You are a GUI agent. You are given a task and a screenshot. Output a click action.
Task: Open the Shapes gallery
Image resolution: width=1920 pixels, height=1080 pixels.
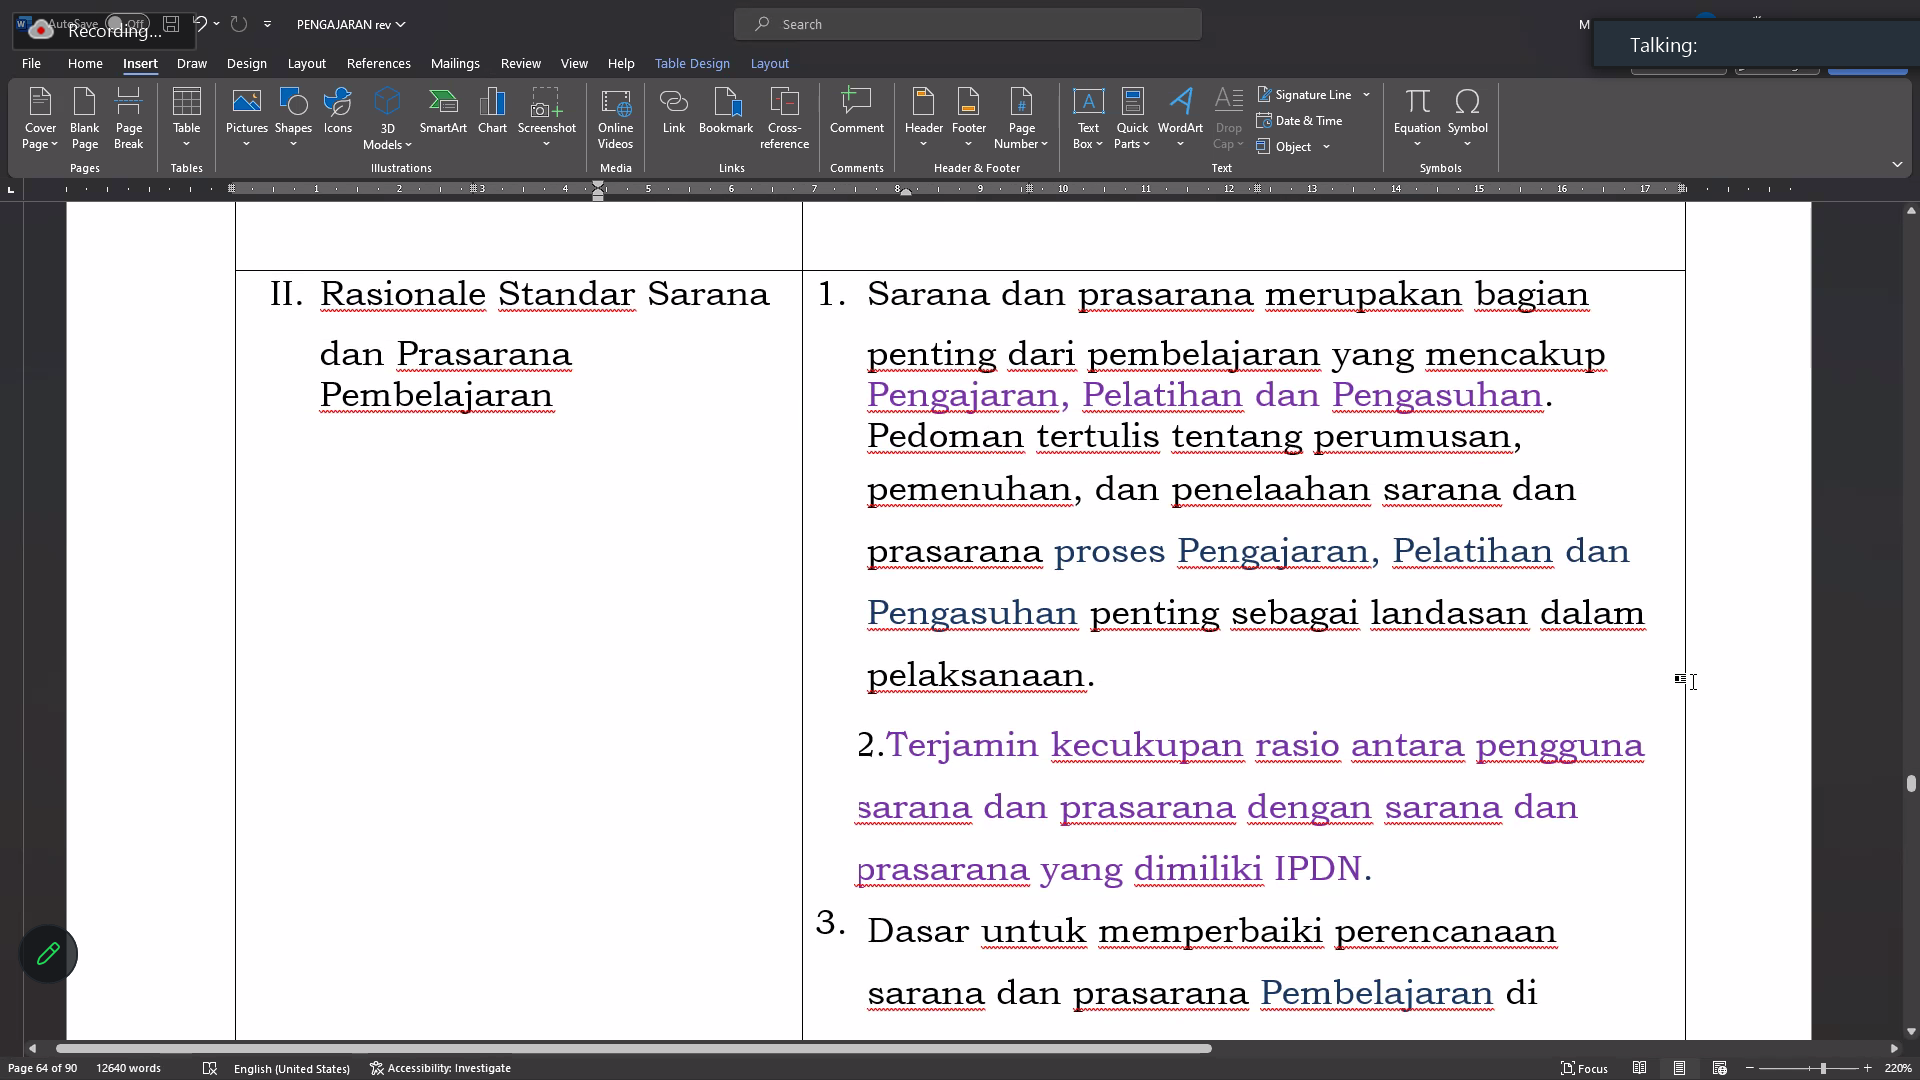(x=293, y=118)
